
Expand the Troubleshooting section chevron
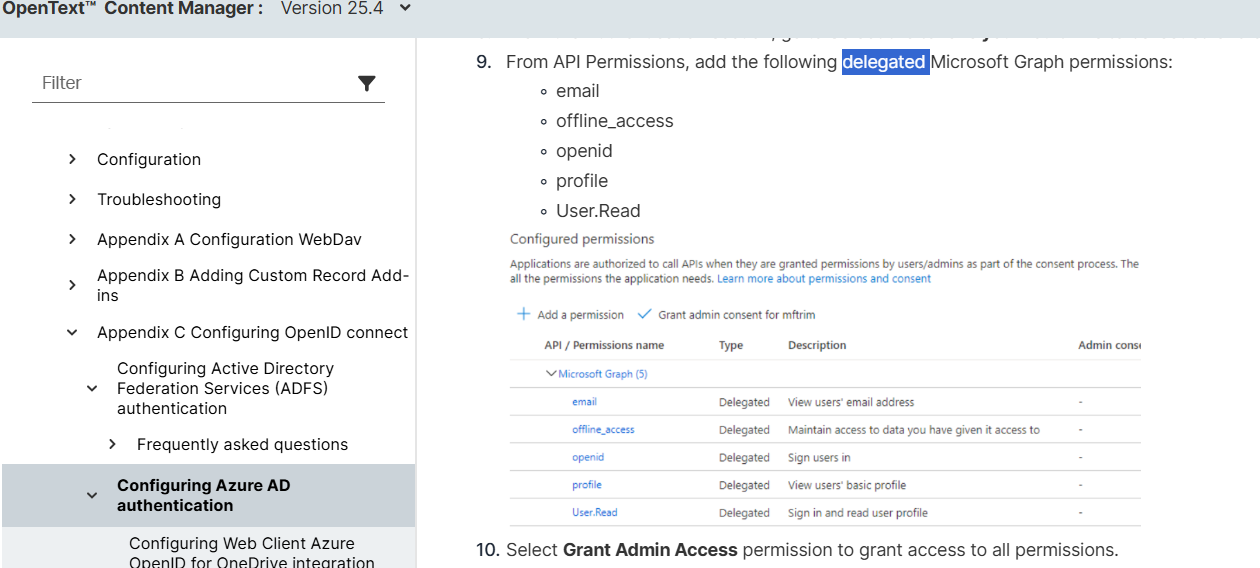pos(72,199)
